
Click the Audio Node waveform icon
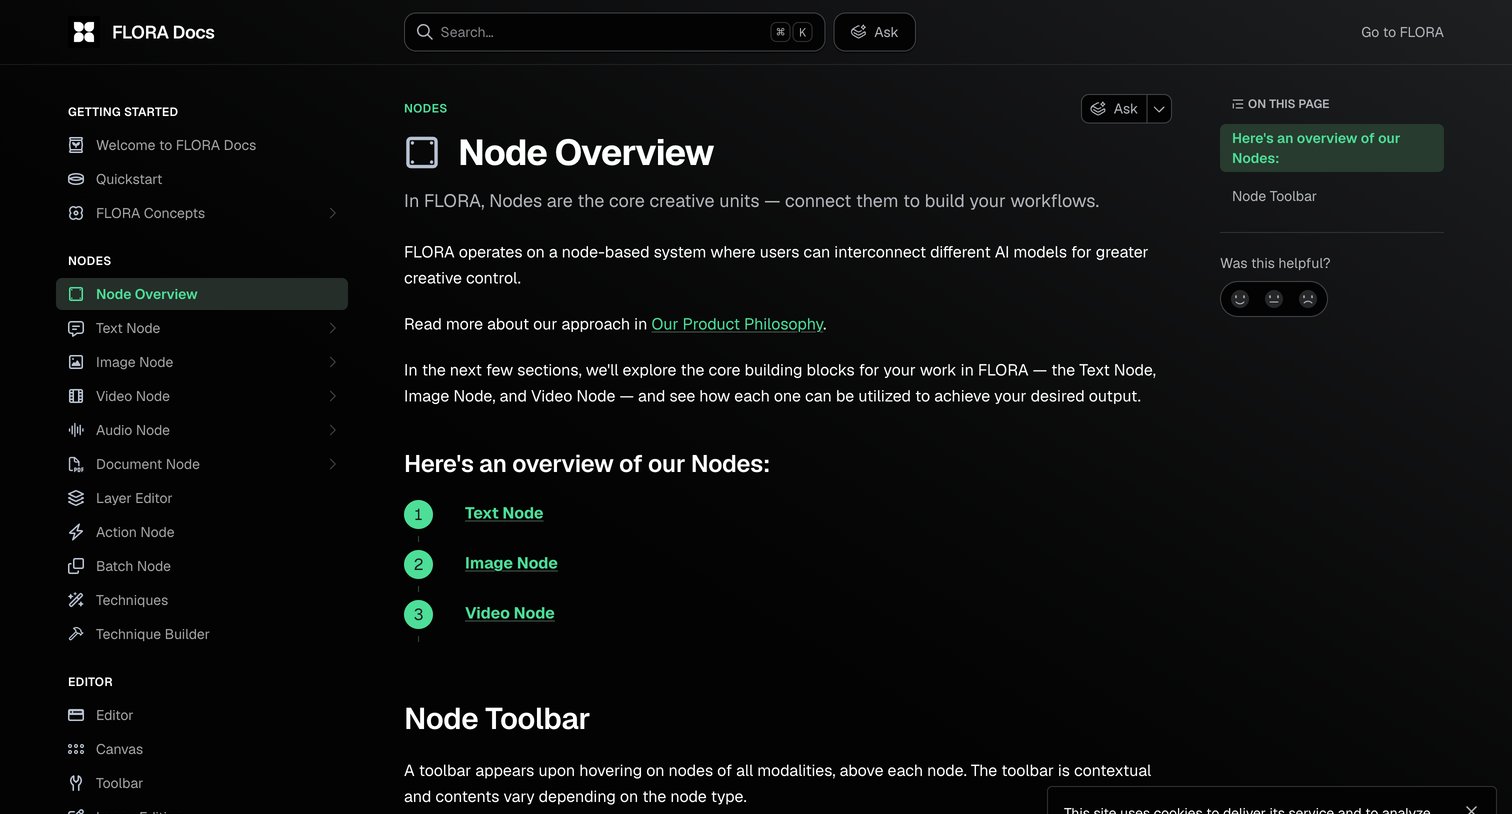pos(76,430)
